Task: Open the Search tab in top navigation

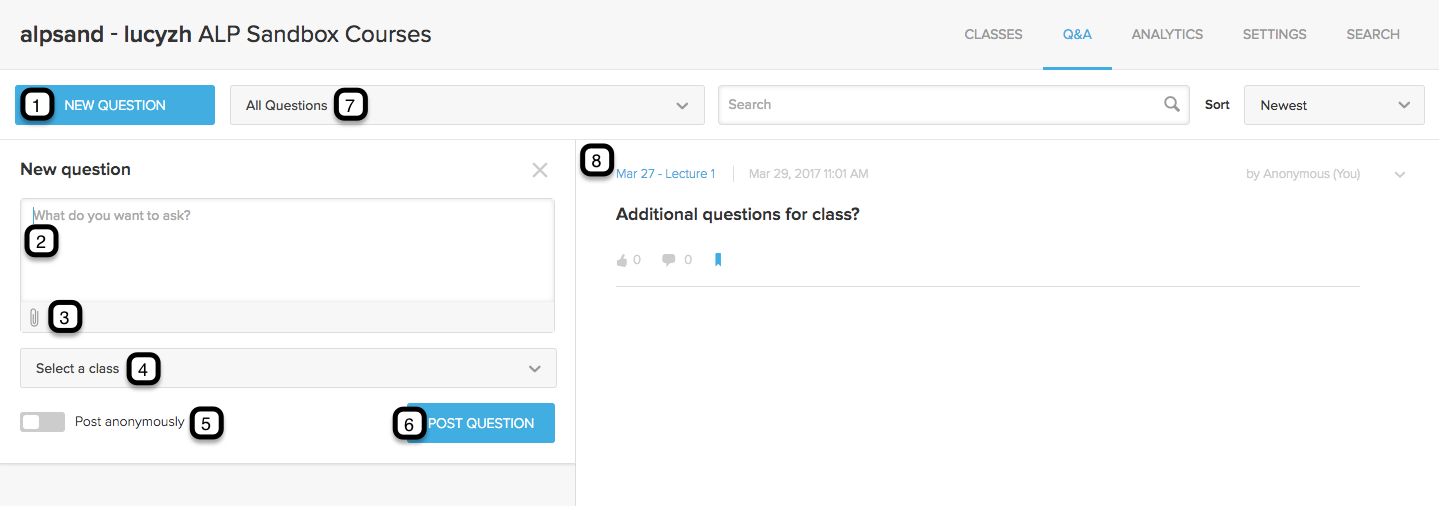Action: [x=1372, y=34]
